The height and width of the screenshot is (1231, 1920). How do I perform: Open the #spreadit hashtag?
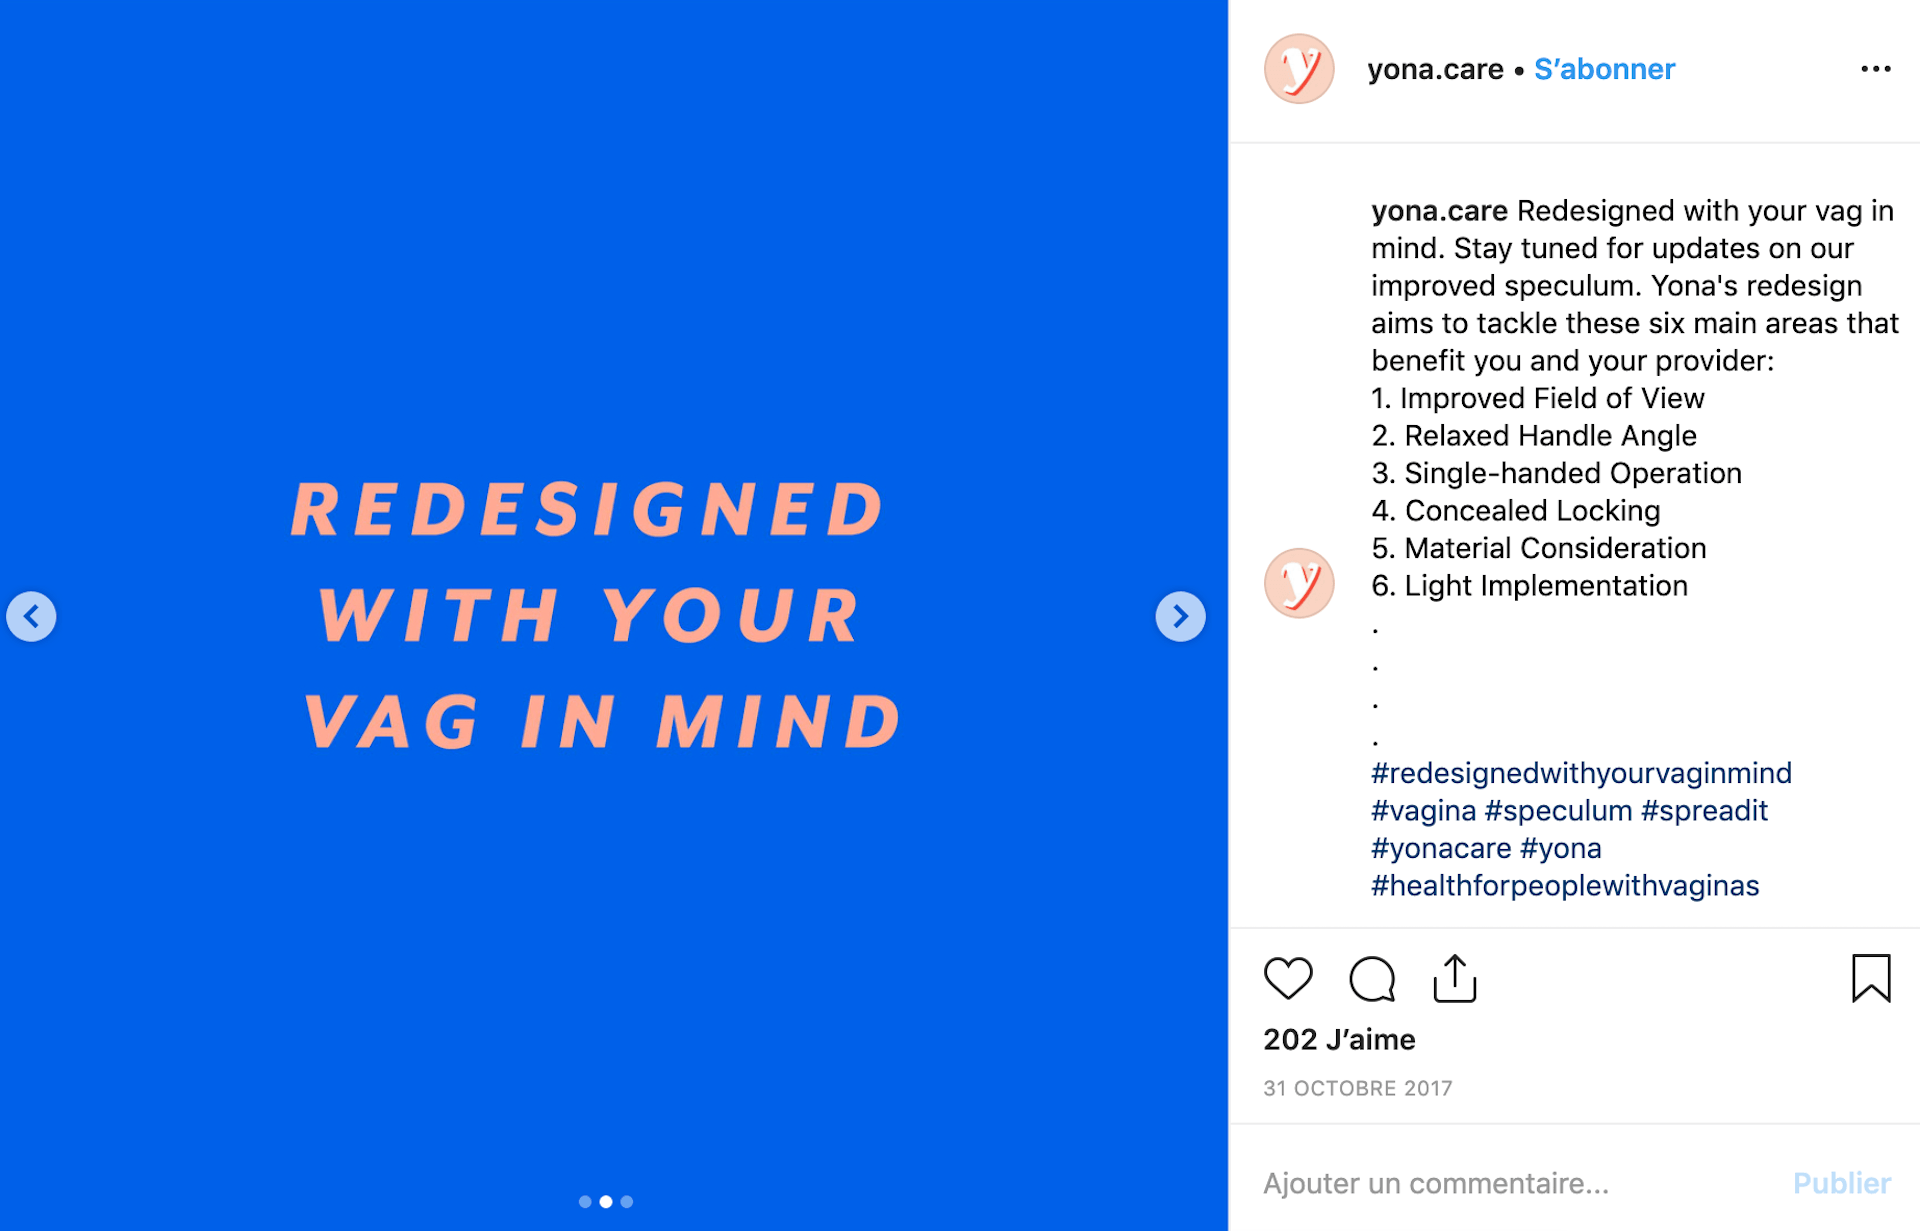point(1704,811)
